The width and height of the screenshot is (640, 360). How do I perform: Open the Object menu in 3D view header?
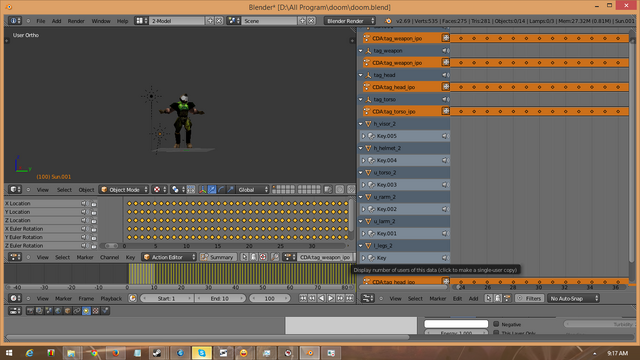pos(86,190)
